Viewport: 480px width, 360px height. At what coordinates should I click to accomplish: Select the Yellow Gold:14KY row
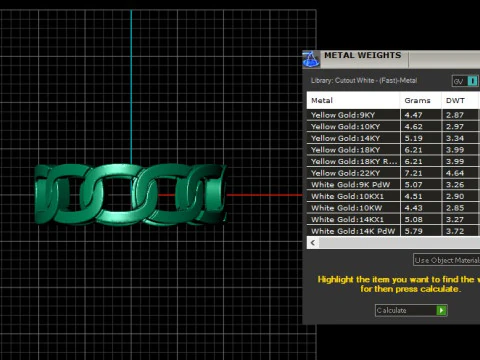pyautogui.click(x=393, y=138)
